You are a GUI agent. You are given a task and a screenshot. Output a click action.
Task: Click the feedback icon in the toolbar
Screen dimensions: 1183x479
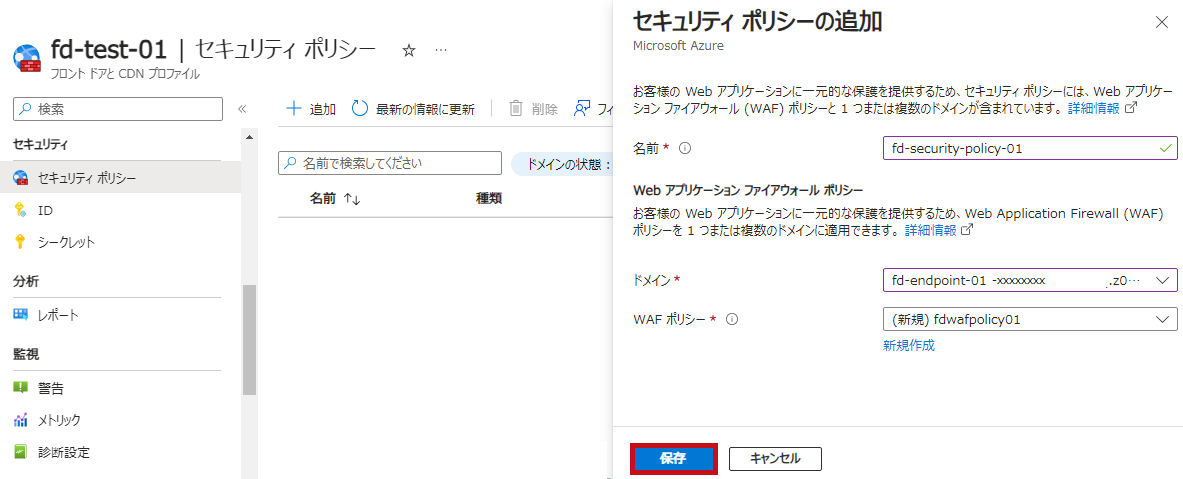click(582, 109)
